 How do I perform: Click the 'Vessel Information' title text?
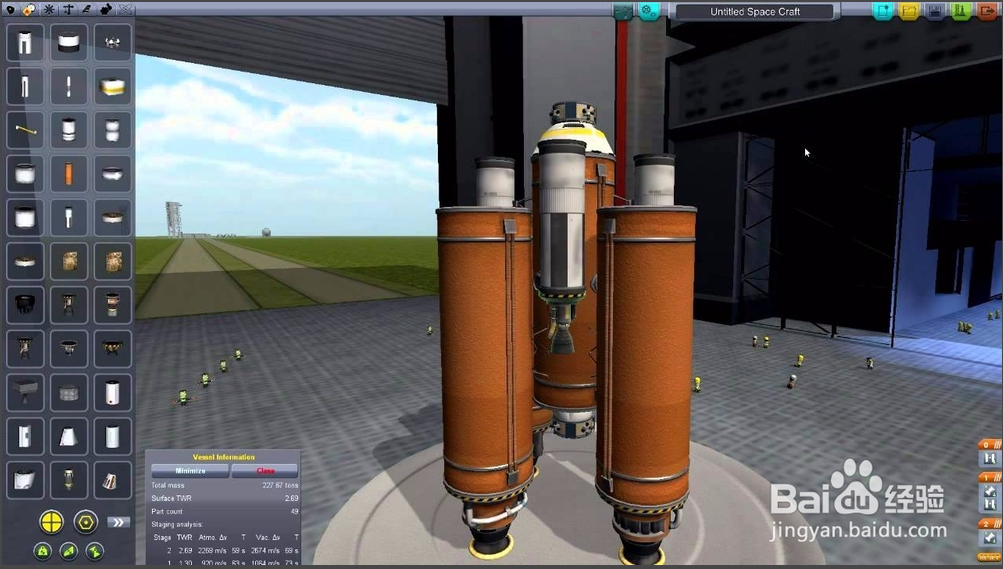[x=224, y=457]
